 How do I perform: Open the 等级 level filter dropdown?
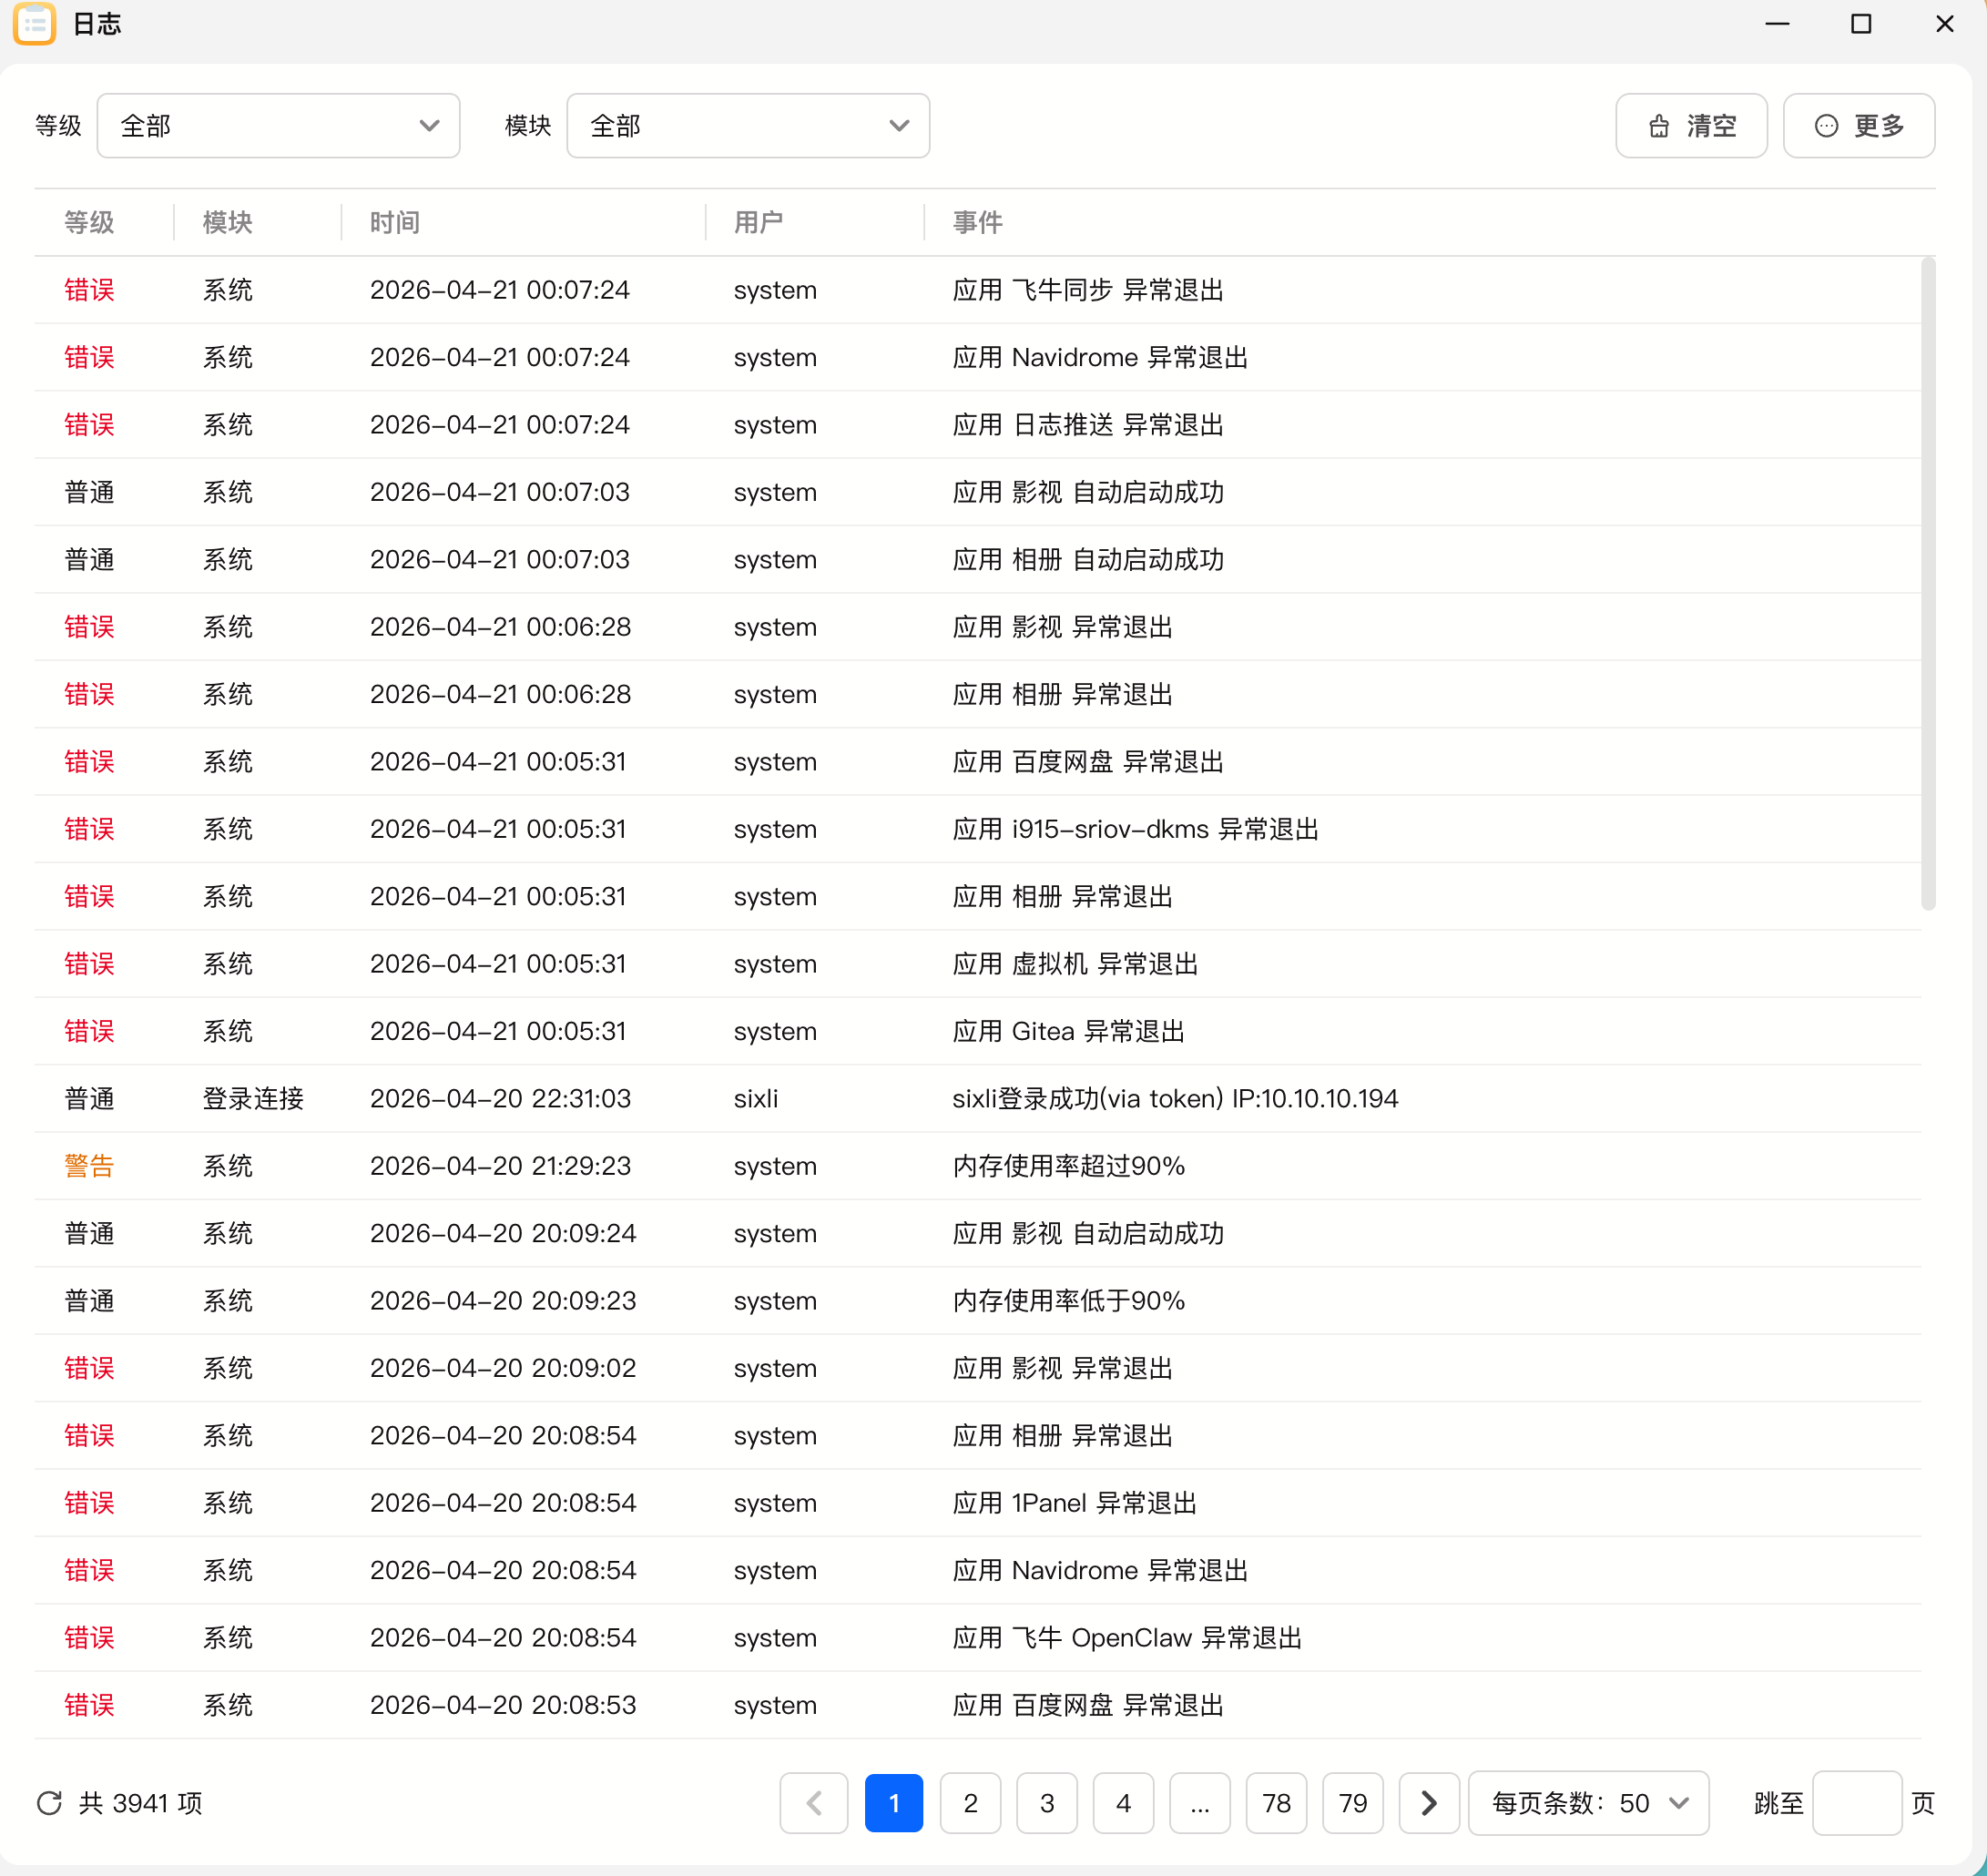[278, 125]
